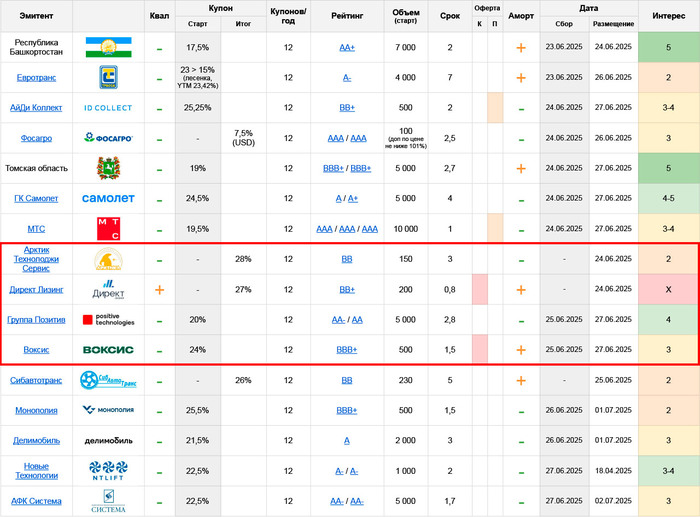Click the 7,5% (USD) coupon cell

click(243, 138)
